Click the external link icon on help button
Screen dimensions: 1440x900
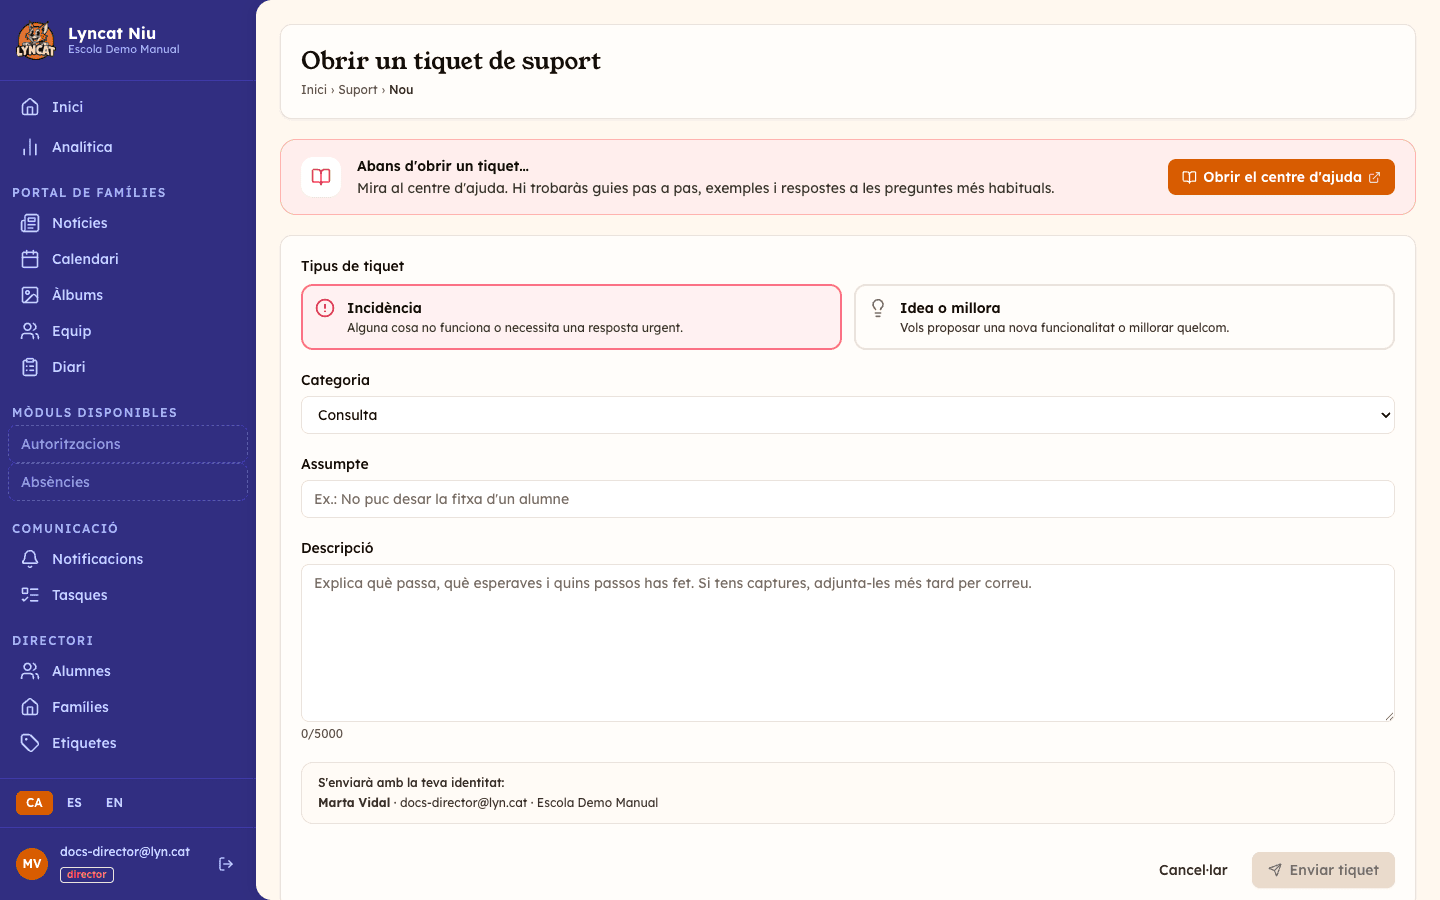point(1374,177)
